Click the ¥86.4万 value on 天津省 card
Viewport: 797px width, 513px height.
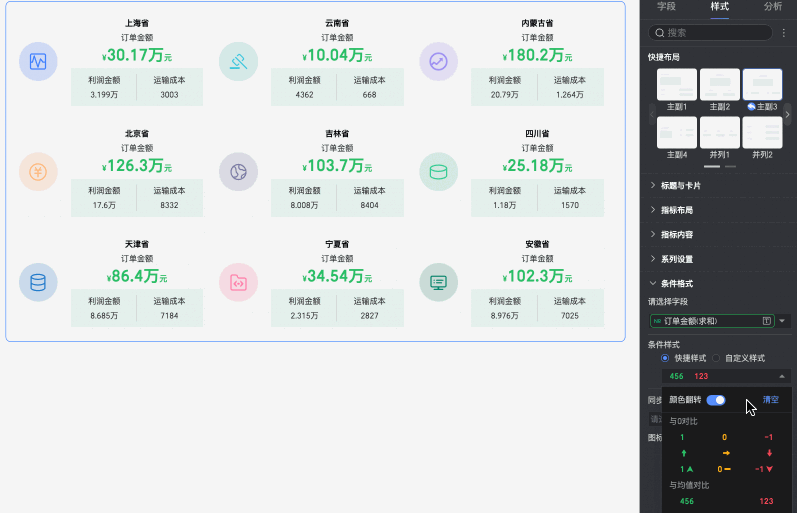[137, 276]
